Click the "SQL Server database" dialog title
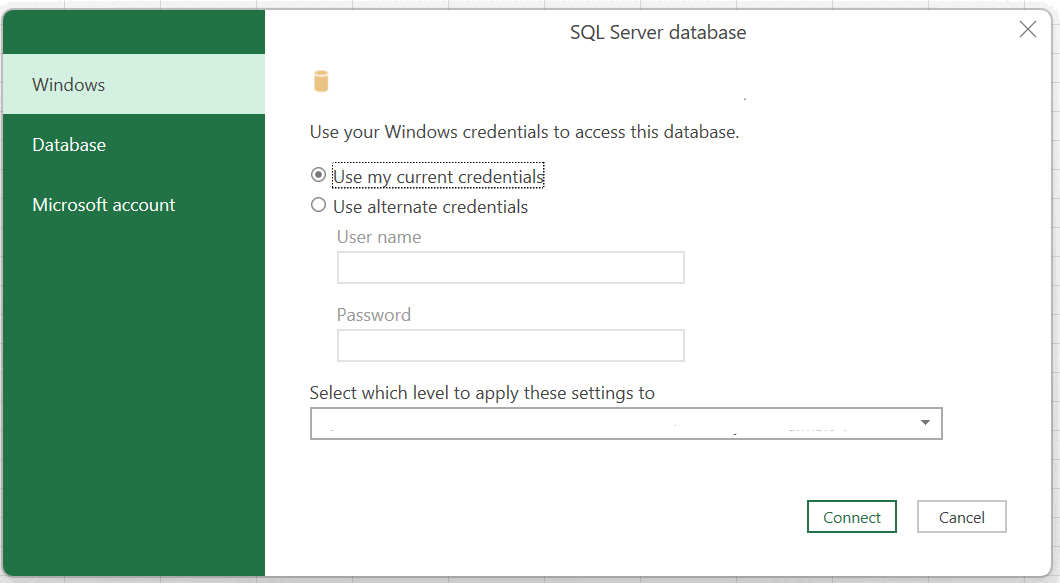1060x583 pixels. pos(657,32)
